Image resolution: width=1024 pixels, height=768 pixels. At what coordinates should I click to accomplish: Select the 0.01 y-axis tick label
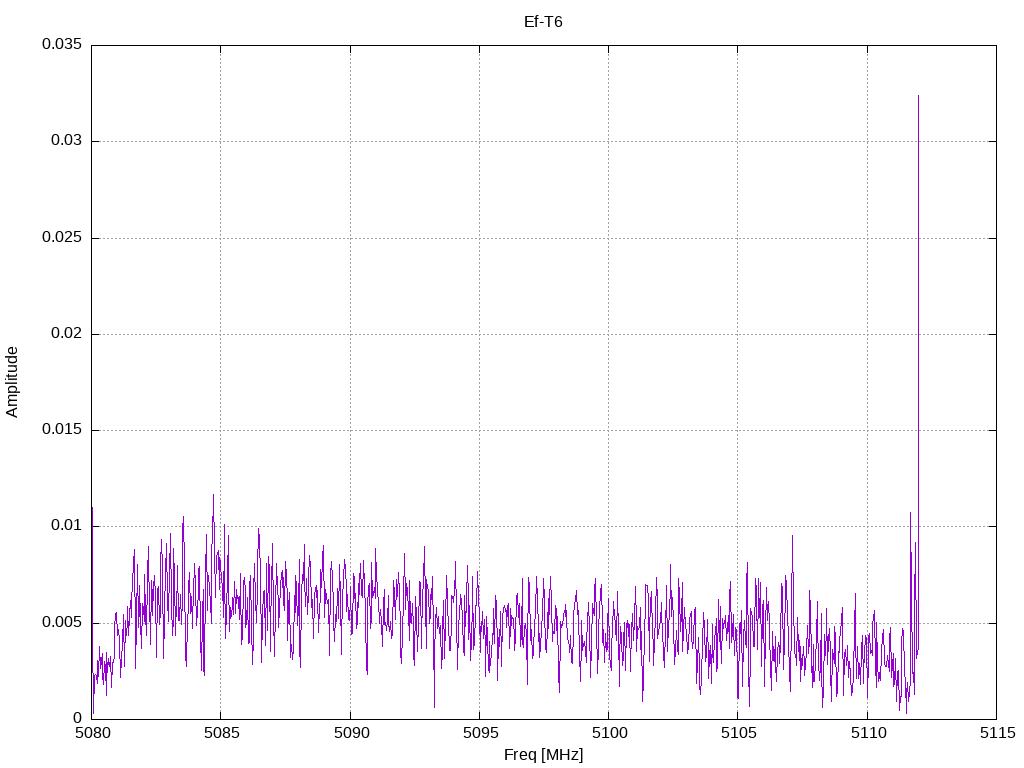(x=65, y=526)
